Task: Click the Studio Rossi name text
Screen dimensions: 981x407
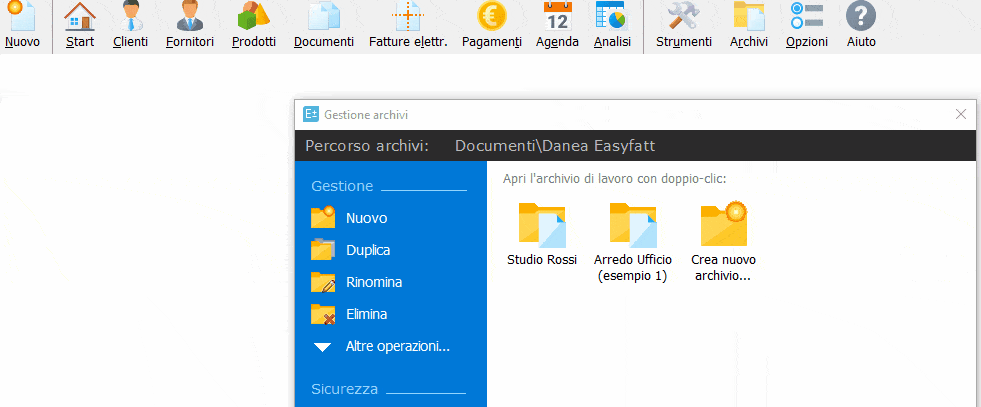Action: pyautogui.click(x=542, y=259)
